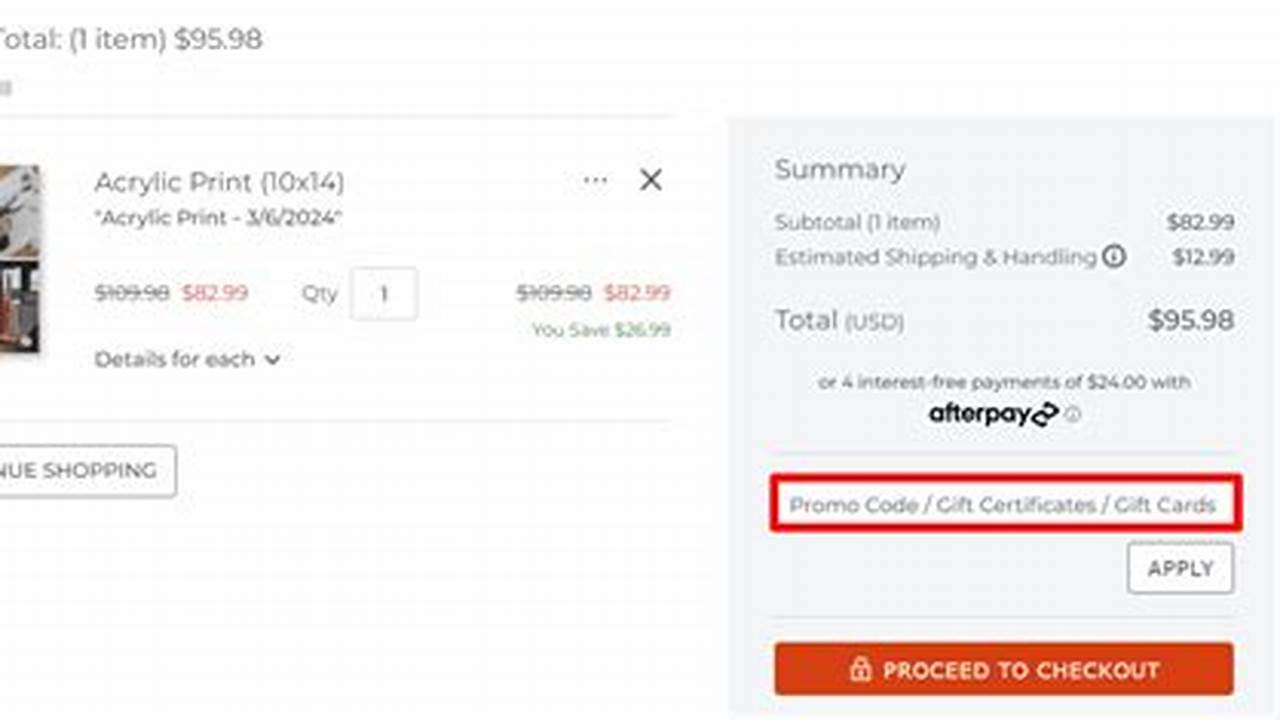1280x720 pixels.
Task: Collapse the Details for each chevron
Action: [x=271, y=359]
